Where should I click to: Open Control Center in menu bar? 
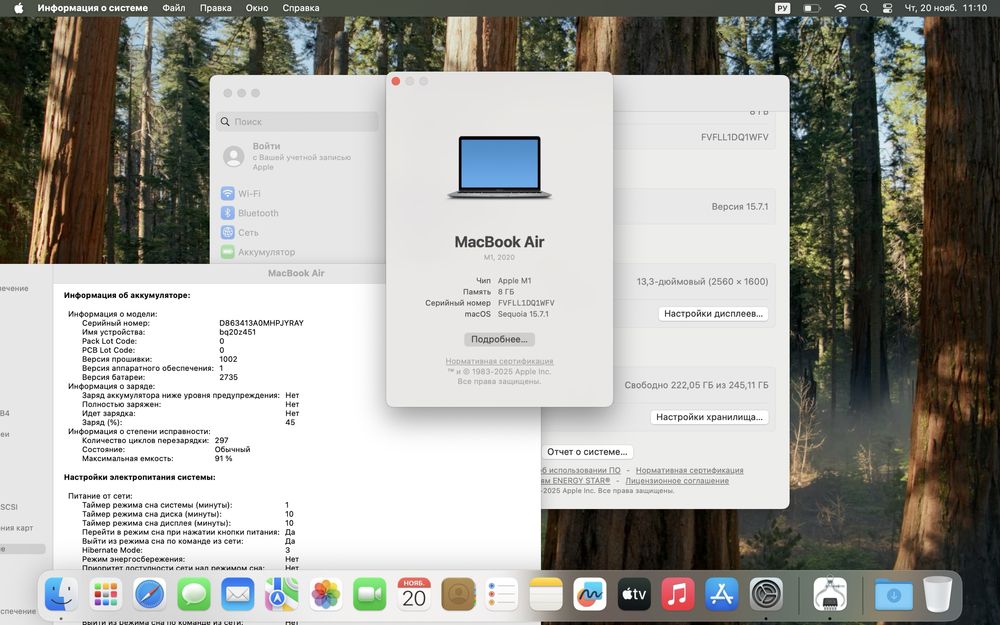coord(887,8)
